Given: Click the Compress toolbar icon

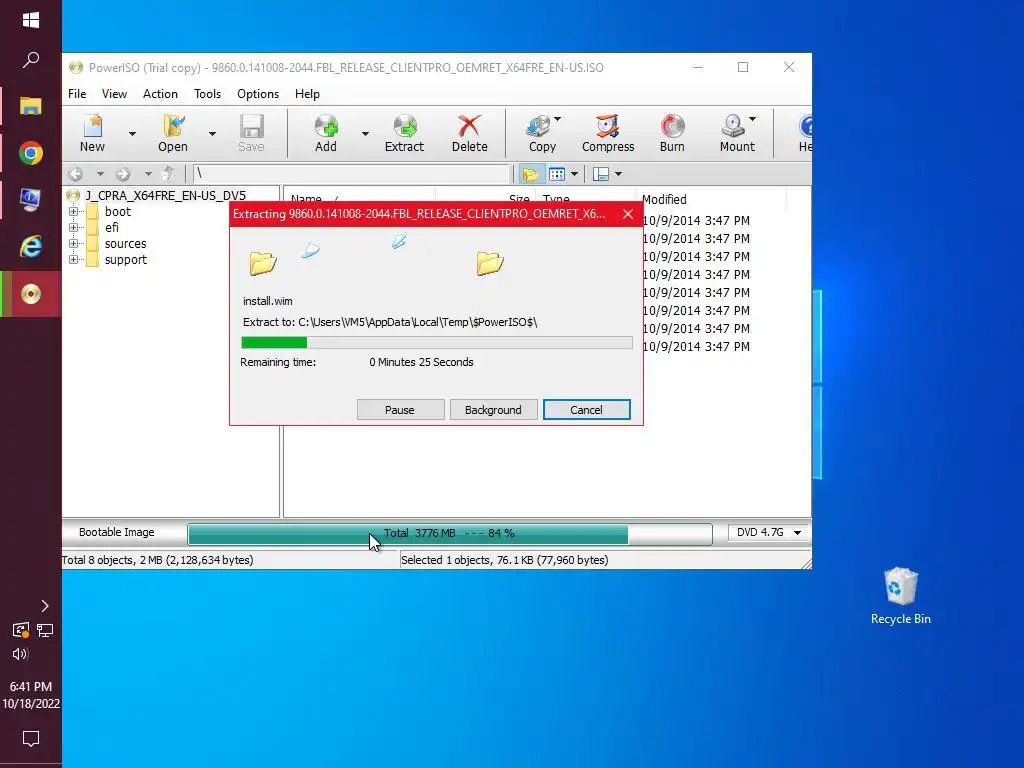Looking at the screenshot, I should coord(608,133).
